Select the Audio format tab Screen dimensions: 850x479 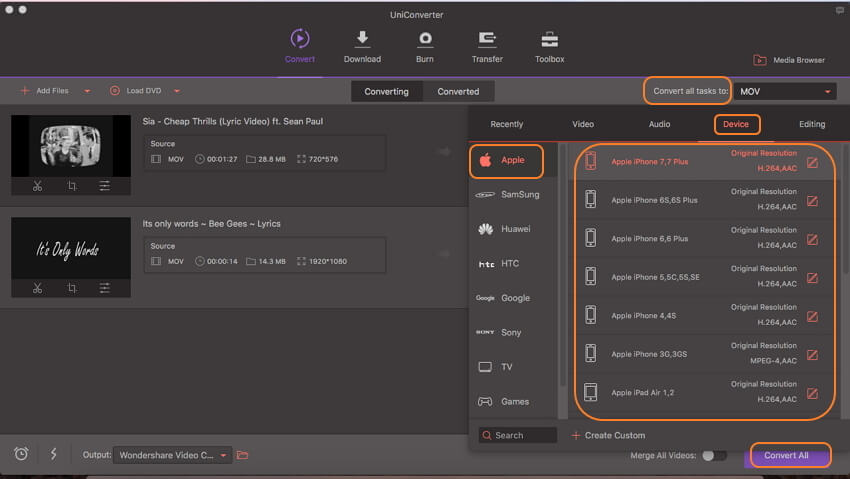(x=659, y=124)
